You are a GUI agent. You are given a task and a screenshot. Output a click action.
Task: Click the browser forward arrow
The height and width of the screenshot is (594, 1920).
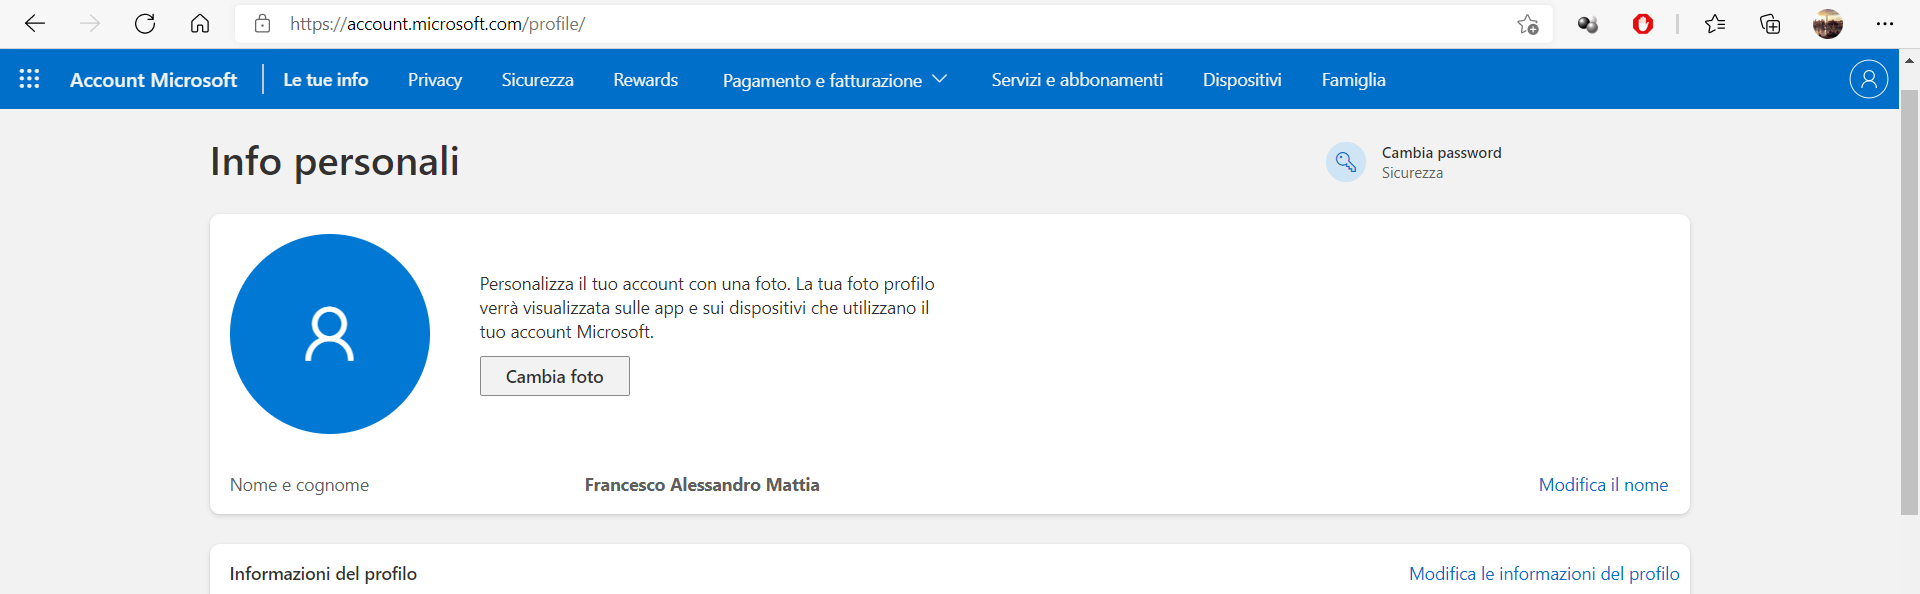pos(90,24)
